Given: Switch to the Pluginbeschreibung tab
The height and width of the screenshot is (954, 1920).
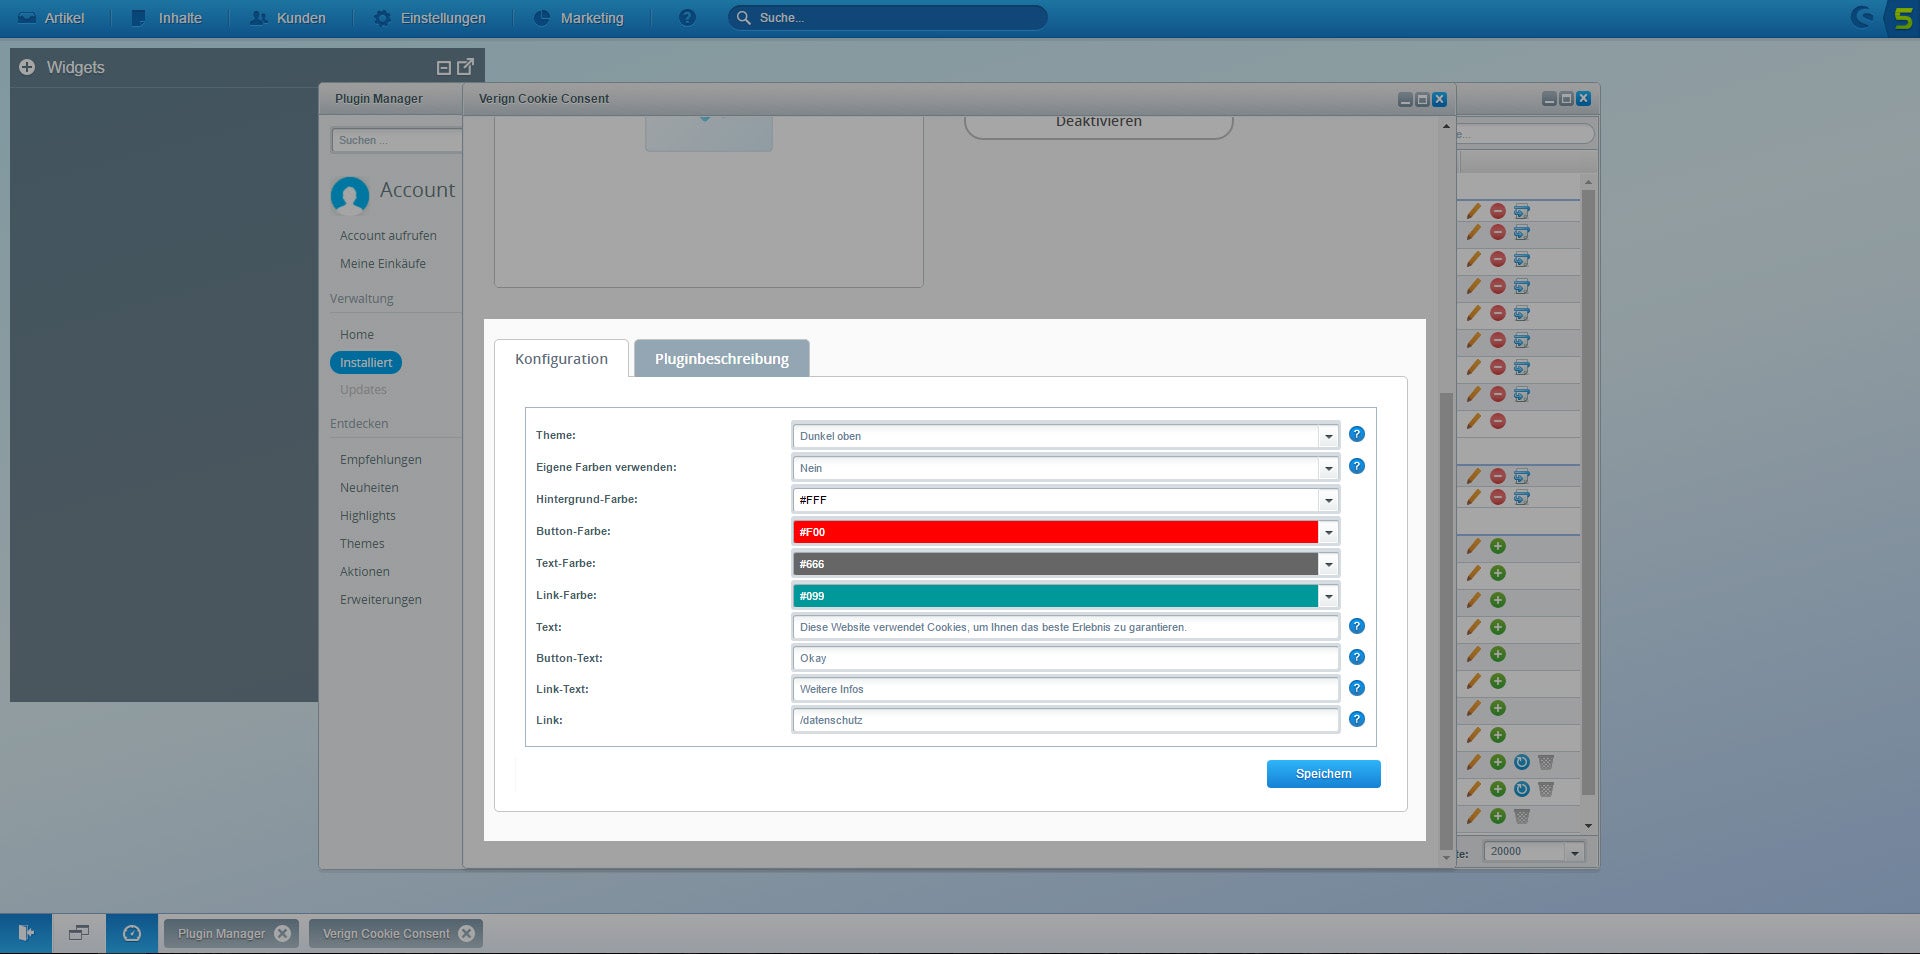Looking at the screenshot, I should point(722,359).
